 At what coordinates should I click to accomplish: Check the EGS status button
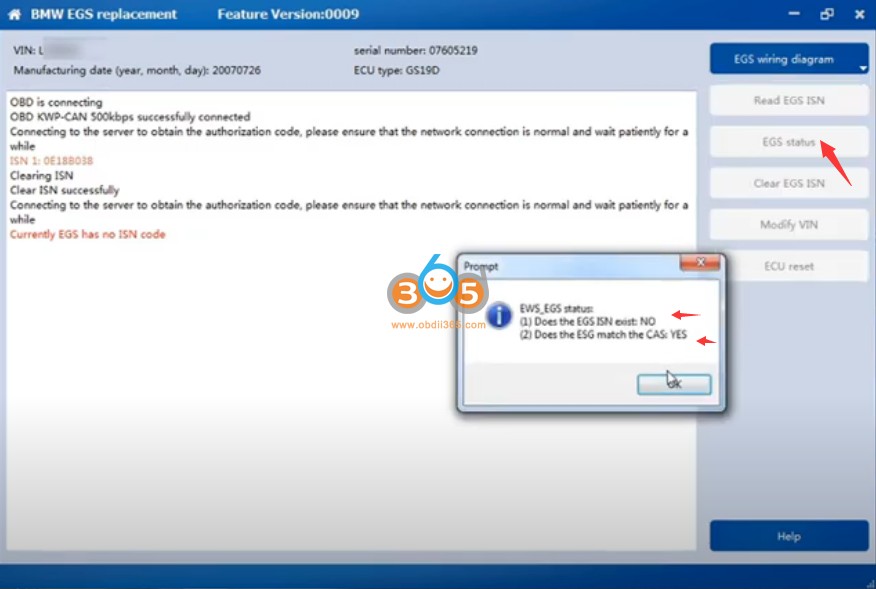coord(788,142)
